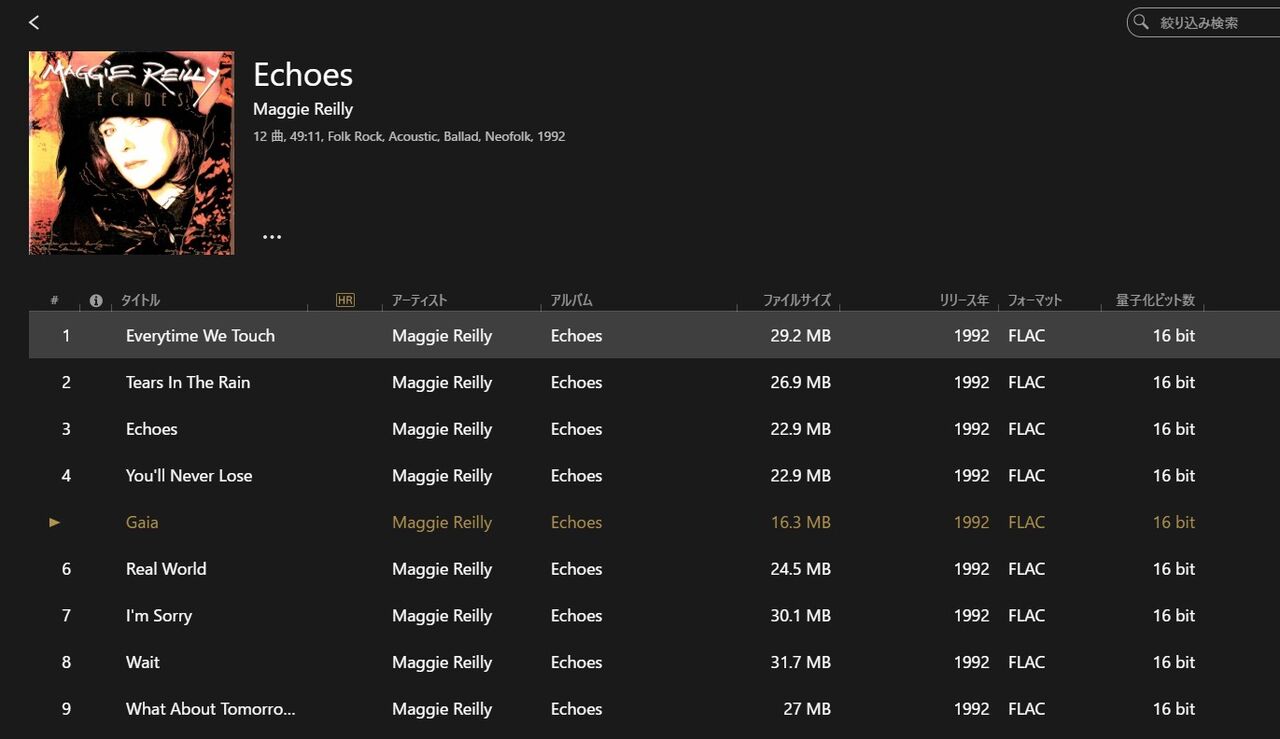Select the track Everytime We Touch
The image size is (1280, 739).
(x=200, y=336)
